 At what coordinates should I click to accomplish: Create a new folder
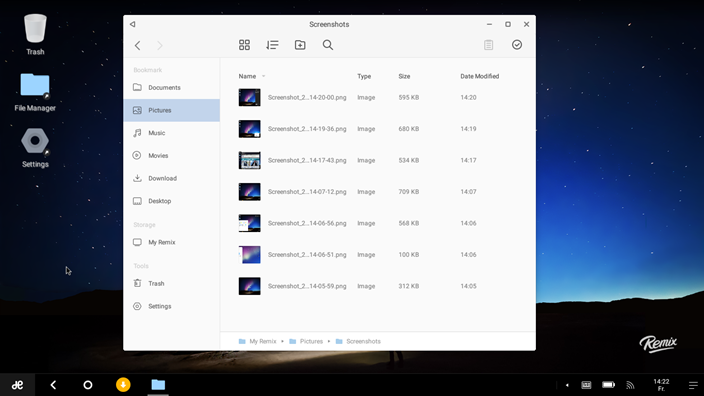tap(300, 45)
